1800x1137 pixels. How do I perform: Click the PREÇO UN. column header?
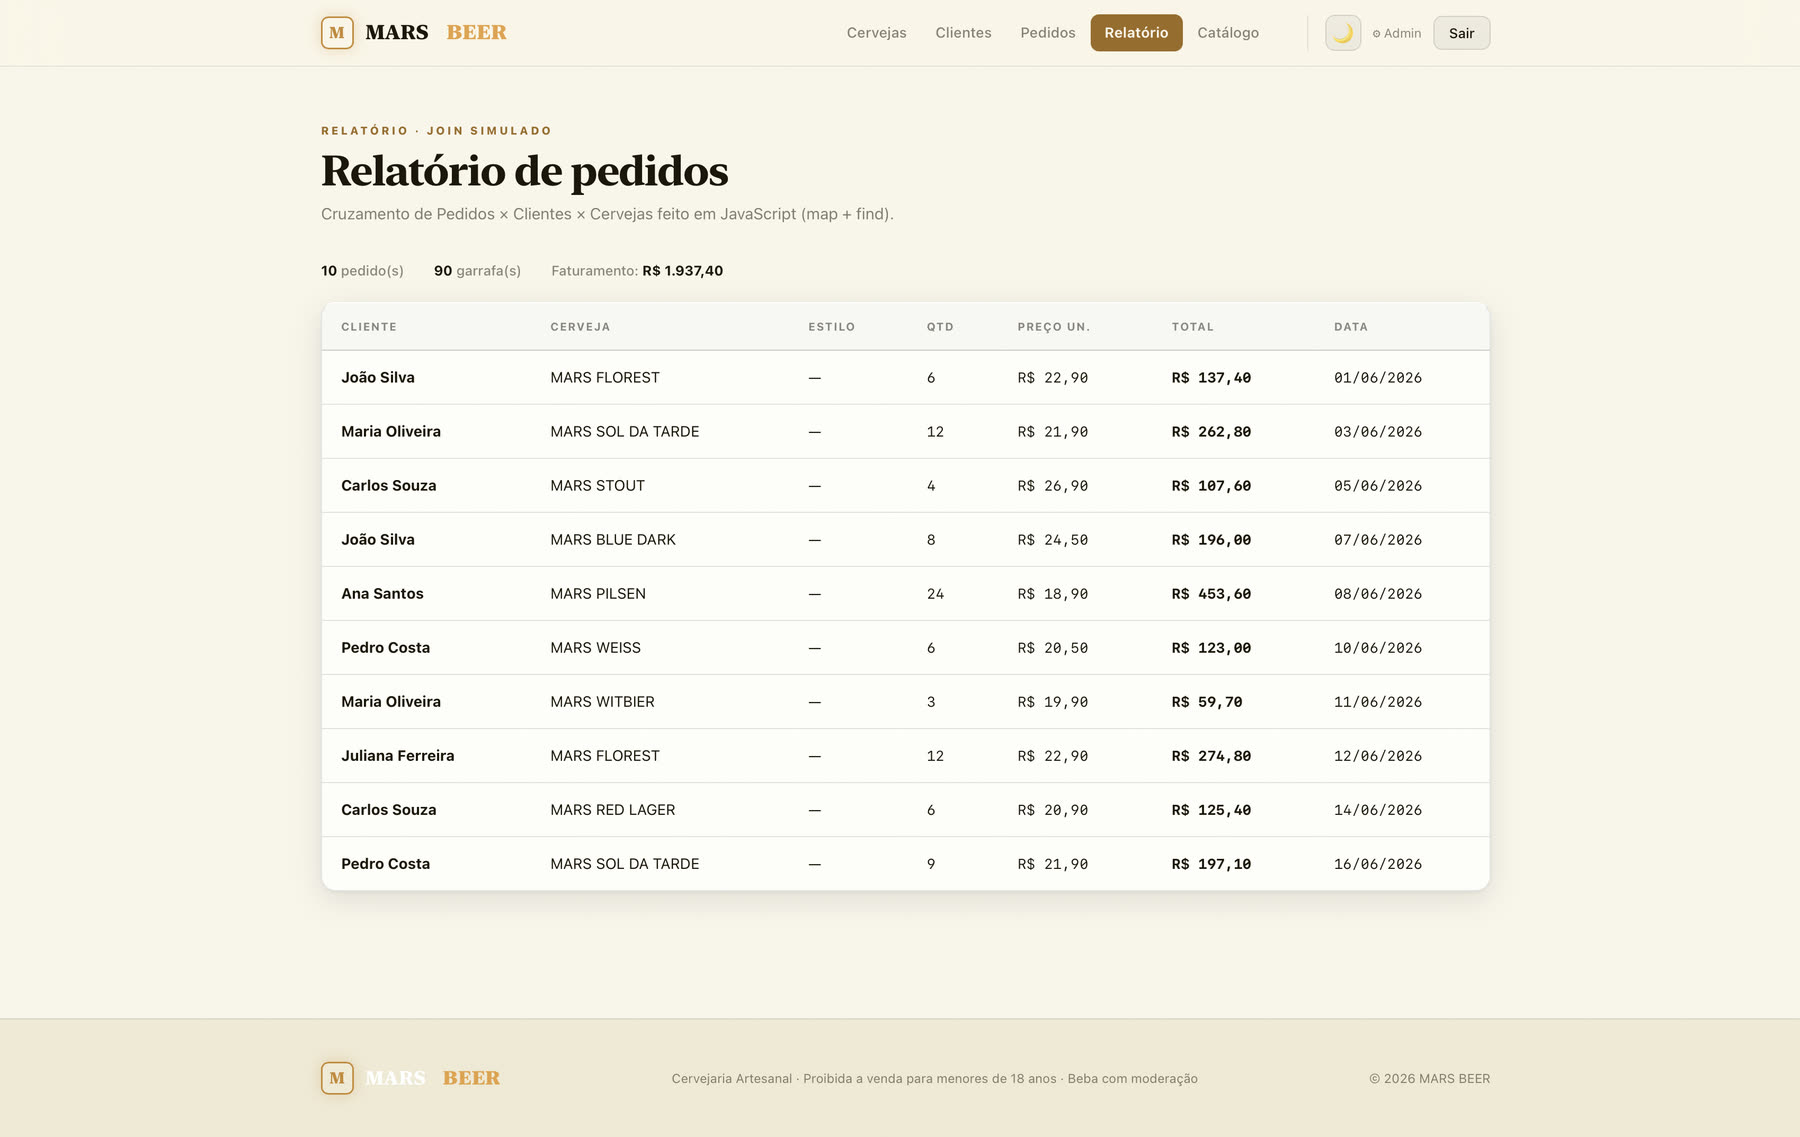click(1054, 327)
